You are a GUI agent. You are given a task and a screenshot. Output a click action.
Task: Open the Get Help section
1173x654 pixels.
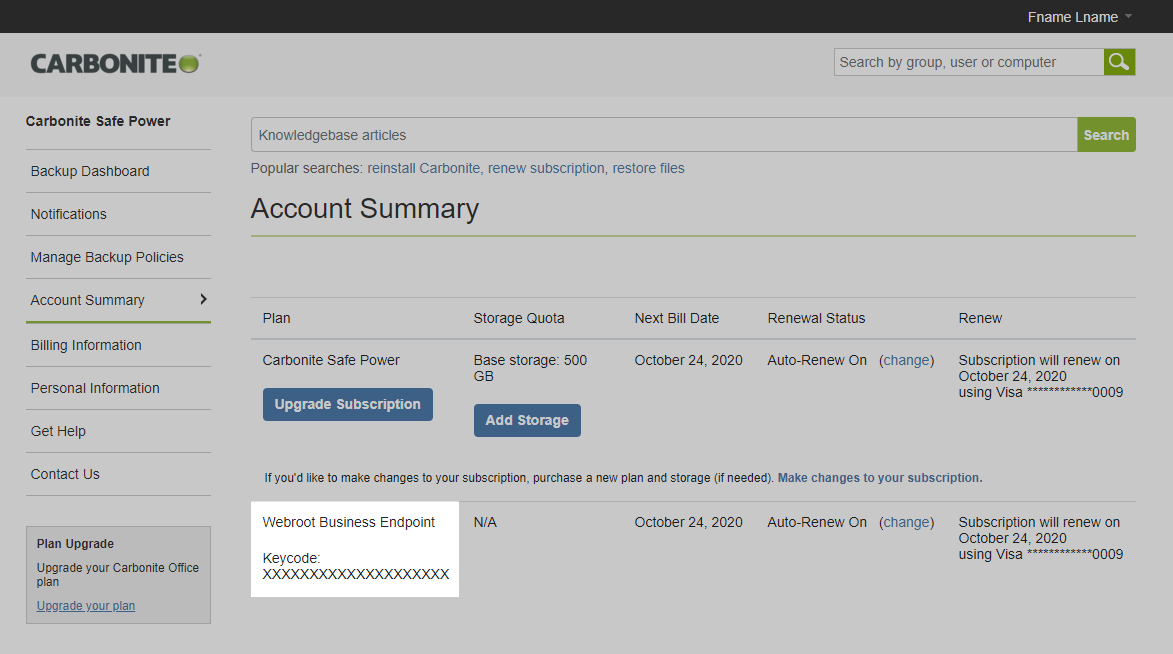click(56, 430)
